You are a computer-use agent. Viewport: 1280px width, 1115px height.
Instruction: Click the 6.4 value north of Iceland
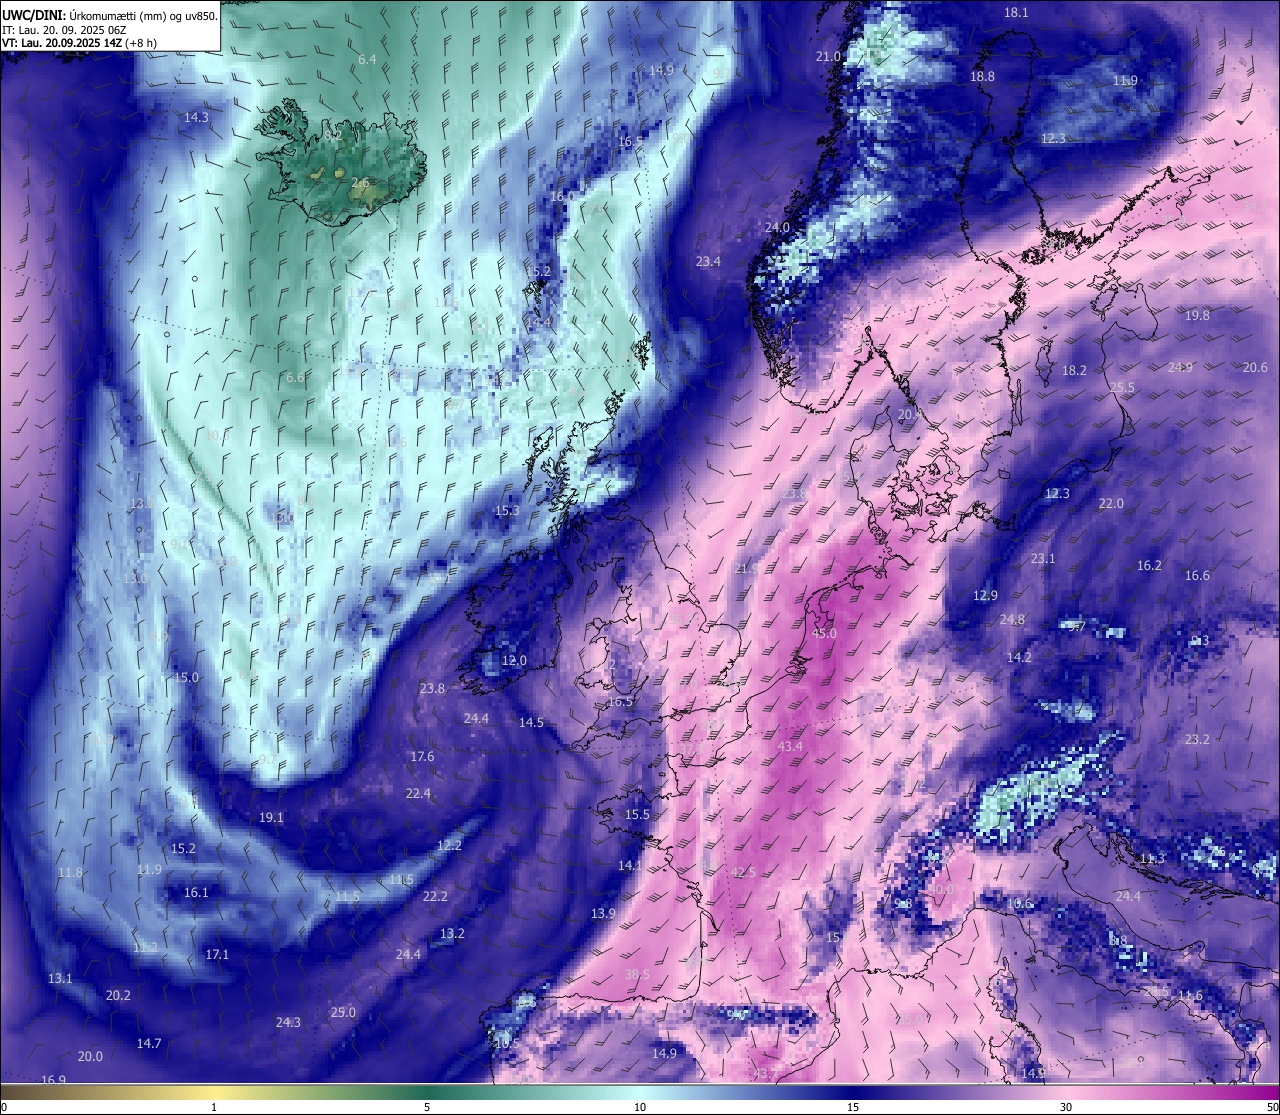[x=367, y=60]
